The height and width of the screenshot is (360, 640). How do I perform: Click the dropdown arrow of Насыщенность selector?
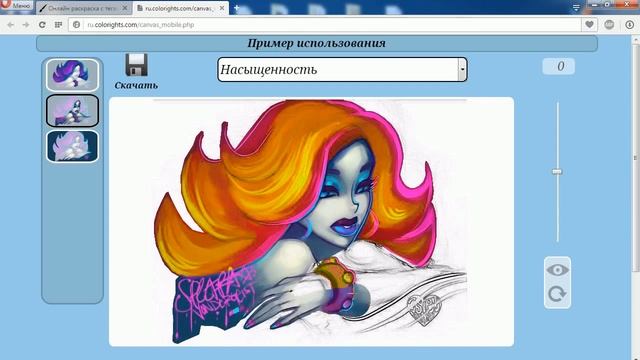[462, 69]
